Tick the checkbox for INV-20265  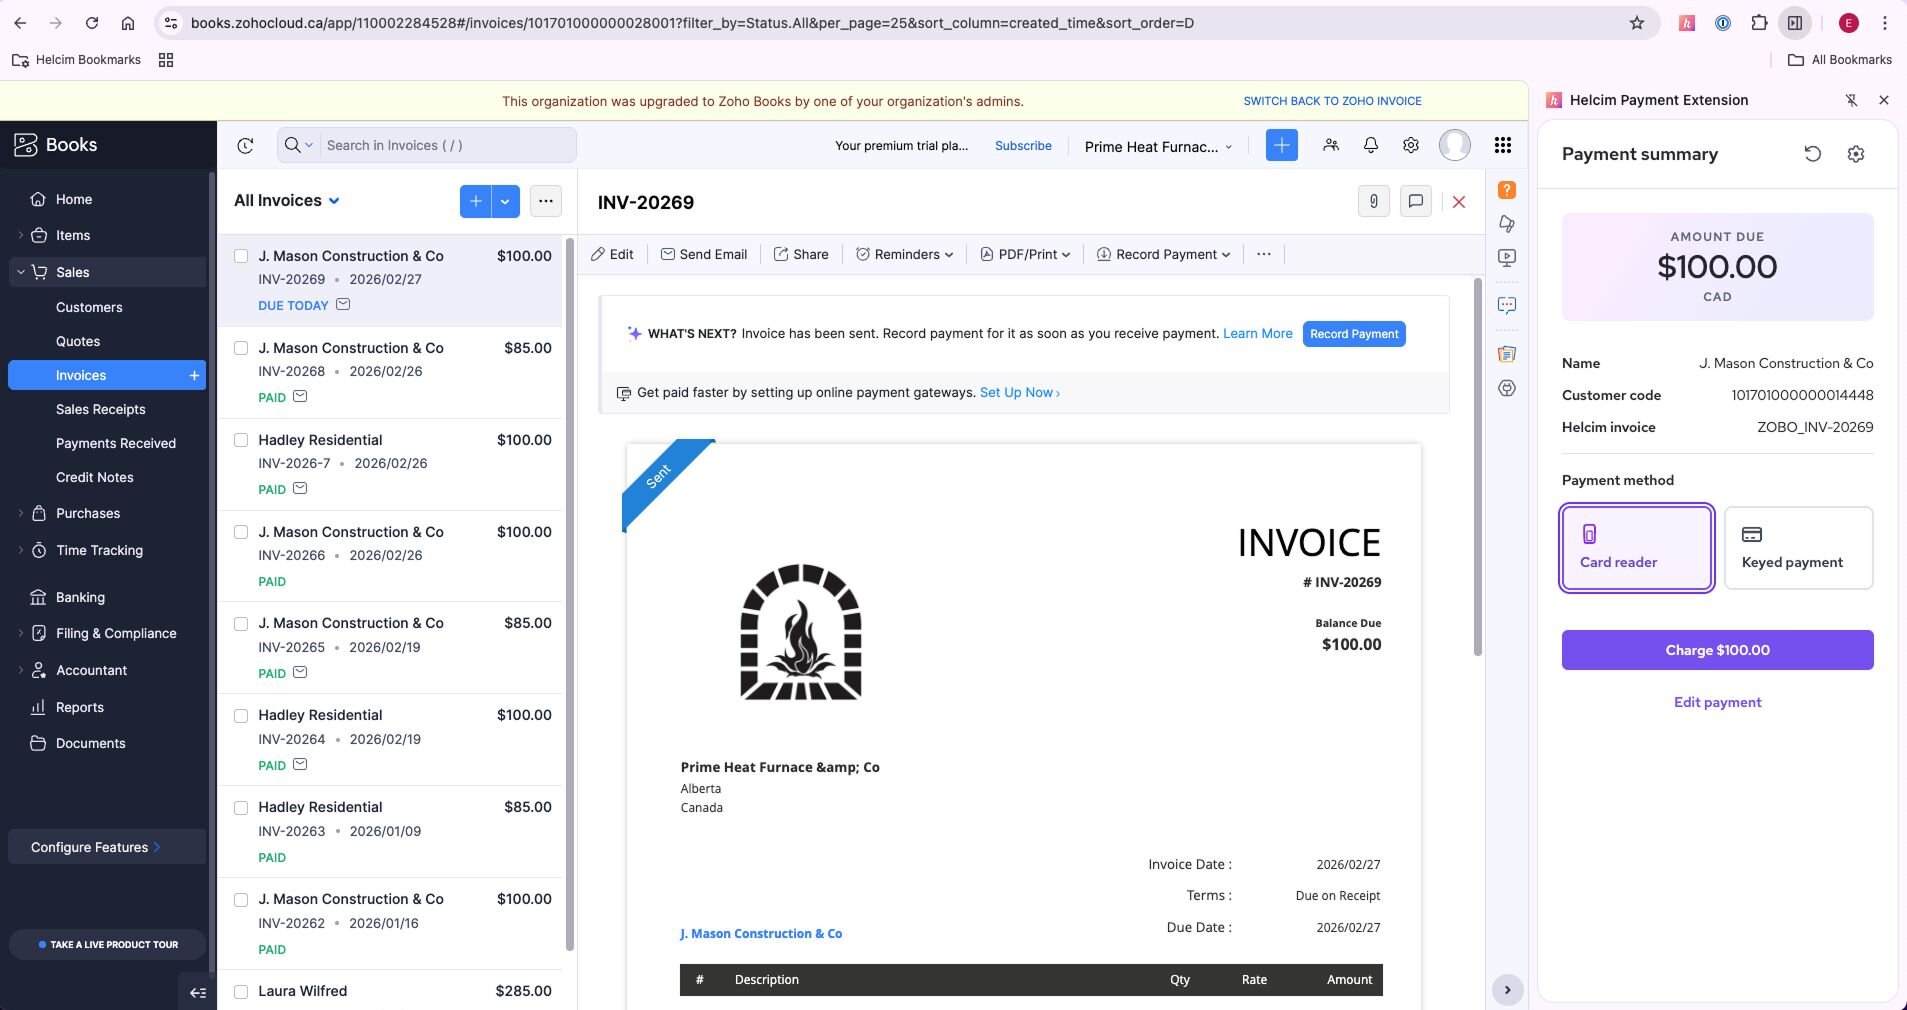click(241, 624)
